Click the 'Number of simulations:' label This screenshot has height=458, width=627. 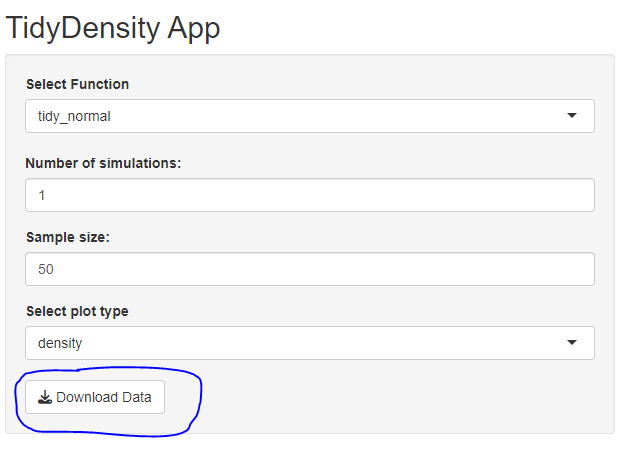[103, 163]
